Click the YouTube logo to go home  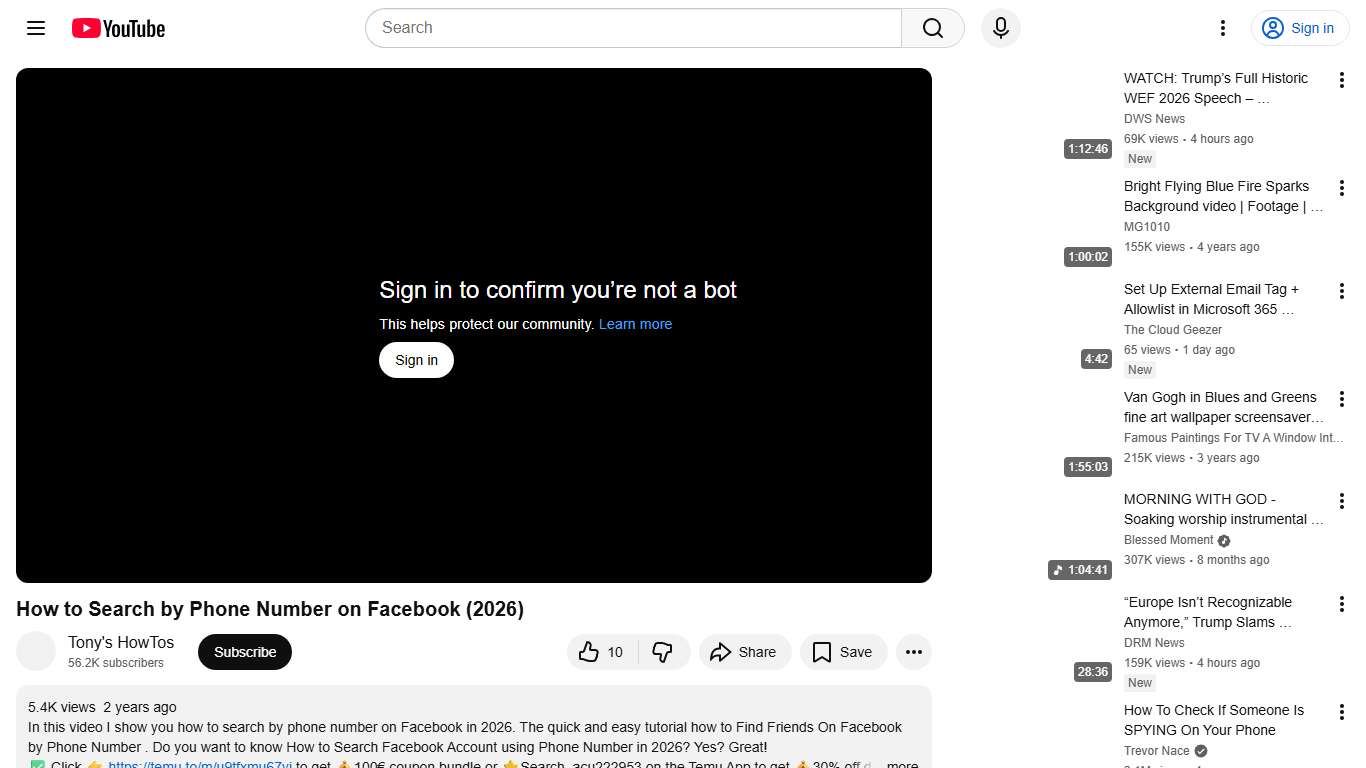117,28
